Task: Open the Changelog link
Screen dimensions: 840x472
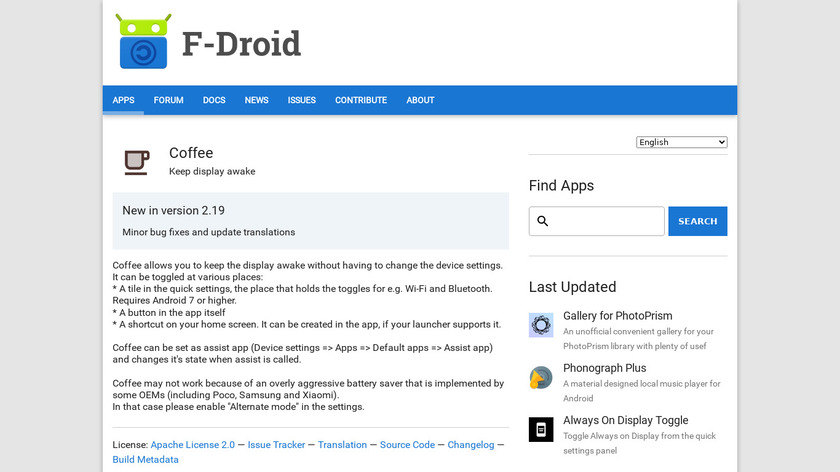Action: tap(471, 445)
